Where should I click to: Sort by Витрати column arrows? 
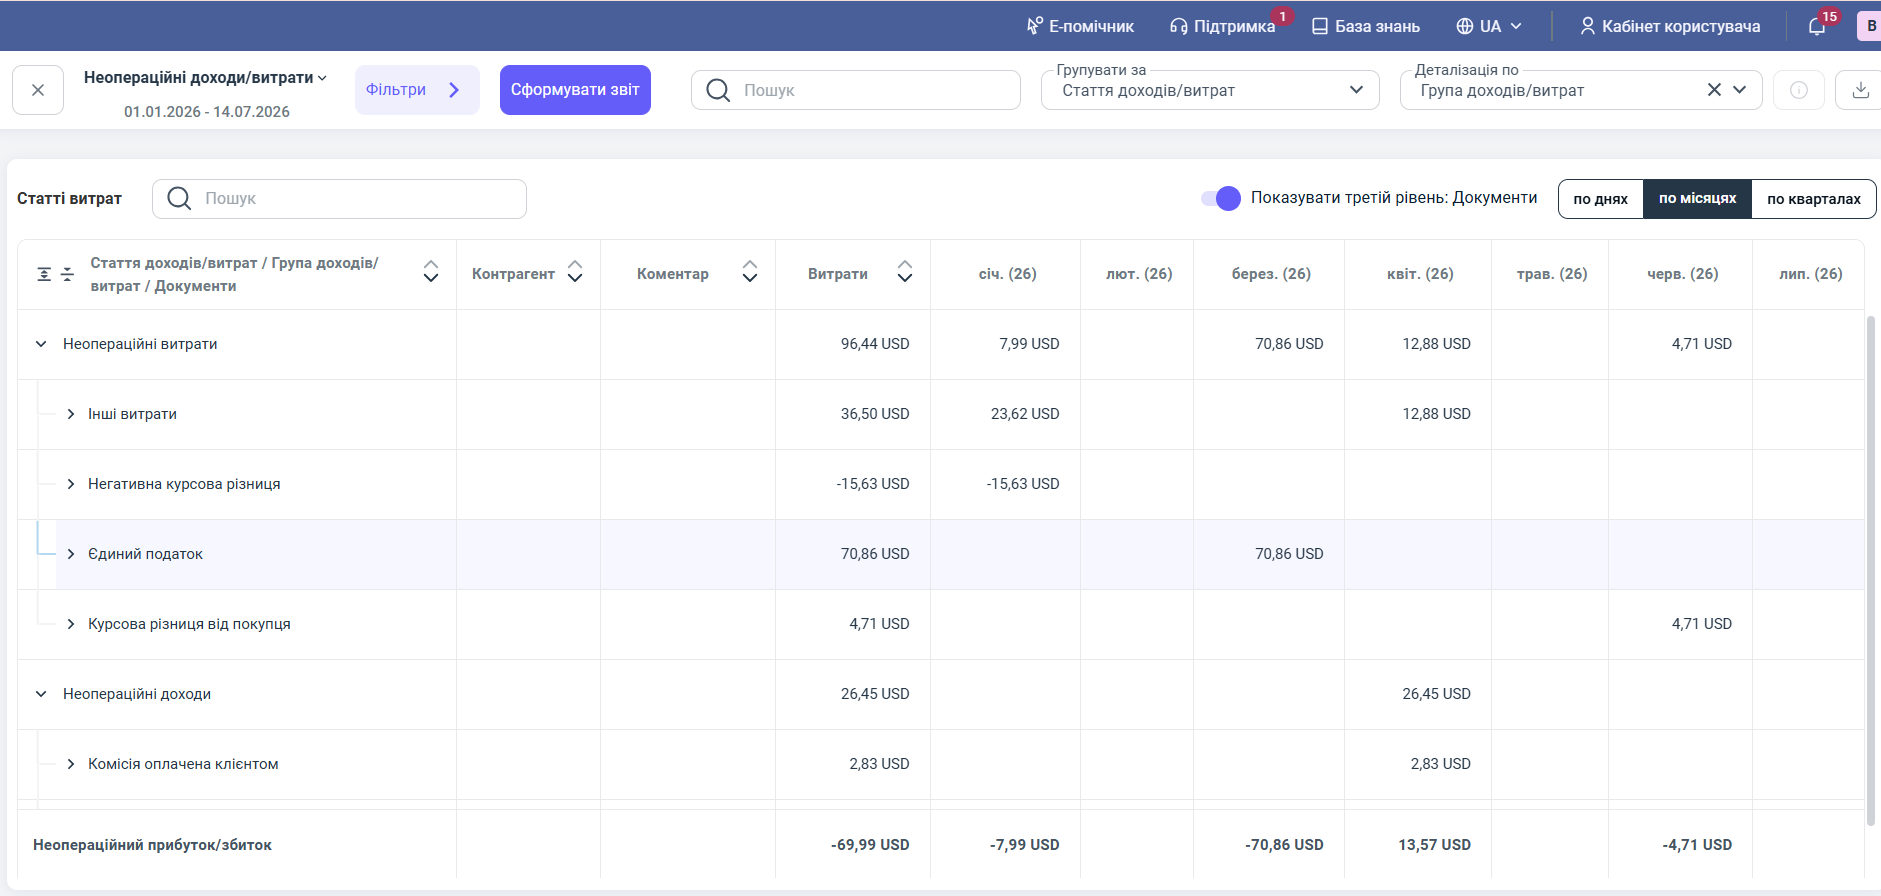pos(905,272)
